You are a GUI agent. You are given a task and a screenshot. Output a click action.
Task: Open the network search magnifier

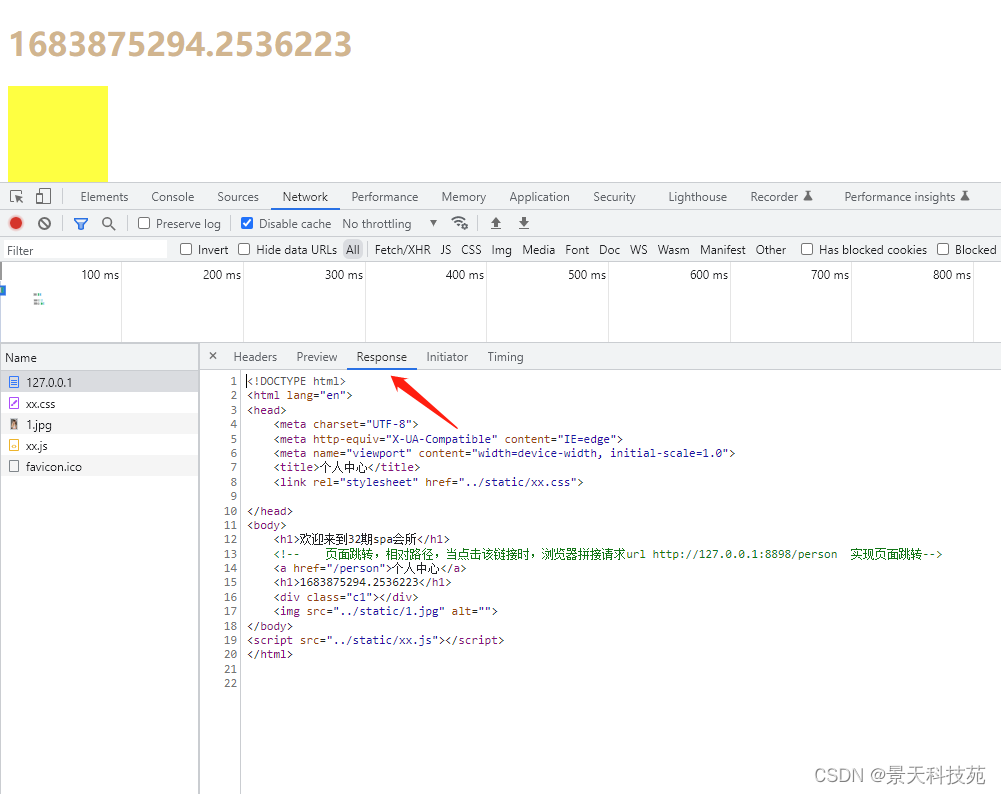pyautogui.click(x=109, y=223)
